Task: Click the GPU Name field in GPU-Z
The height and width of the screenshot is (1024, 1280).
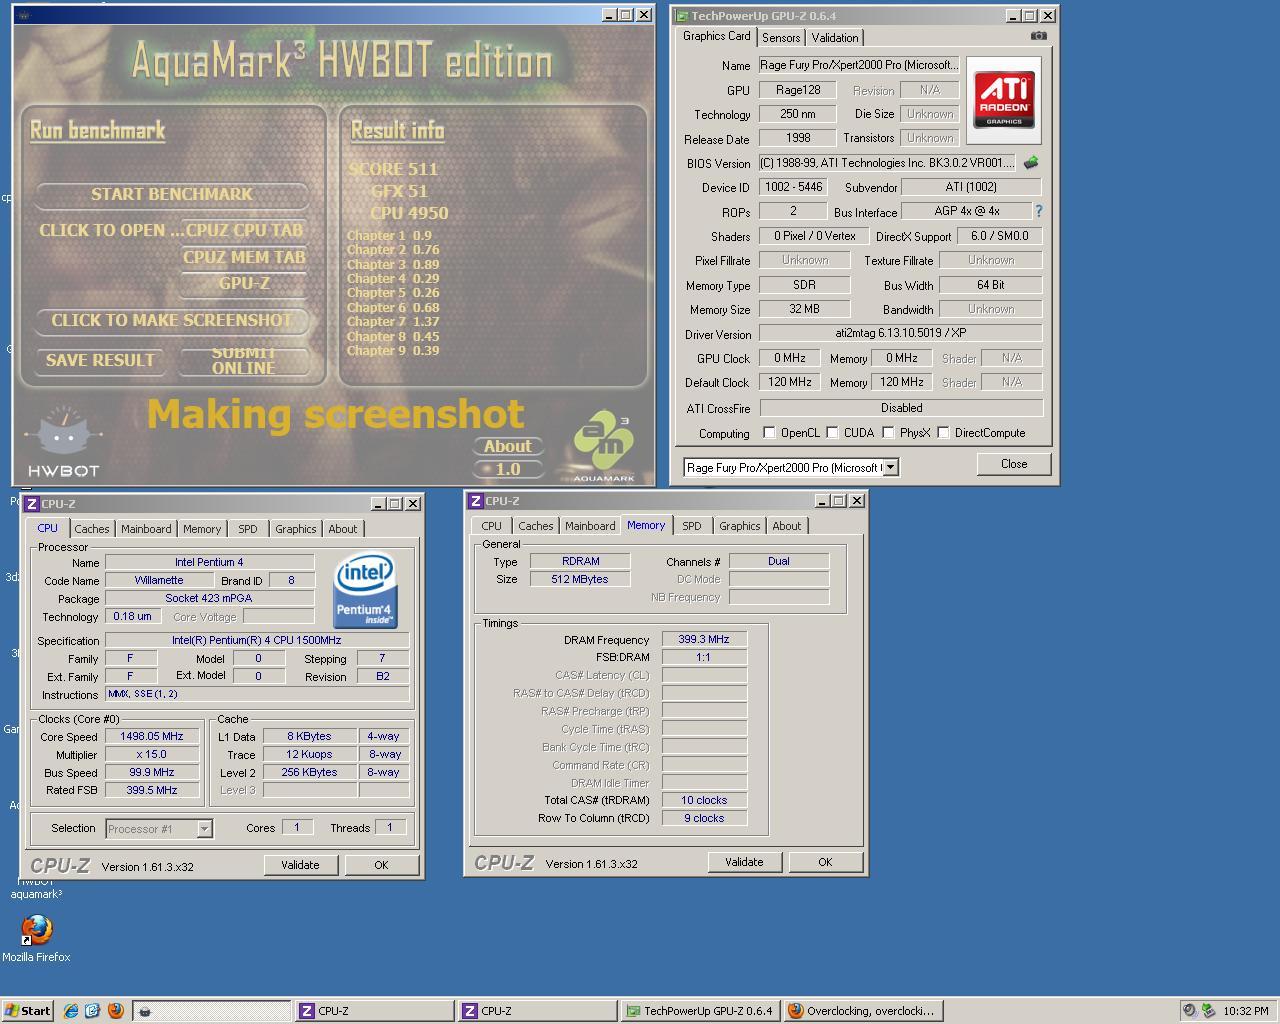Action: pos(858,65)
